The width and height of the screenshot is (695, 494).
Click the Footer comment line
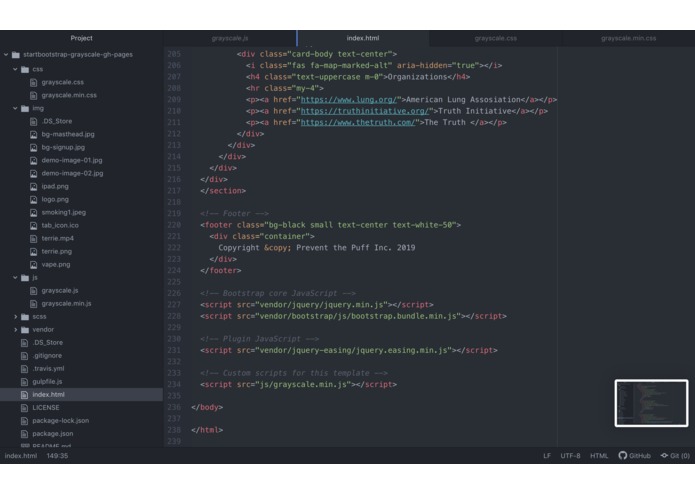(x=234, y=214)
